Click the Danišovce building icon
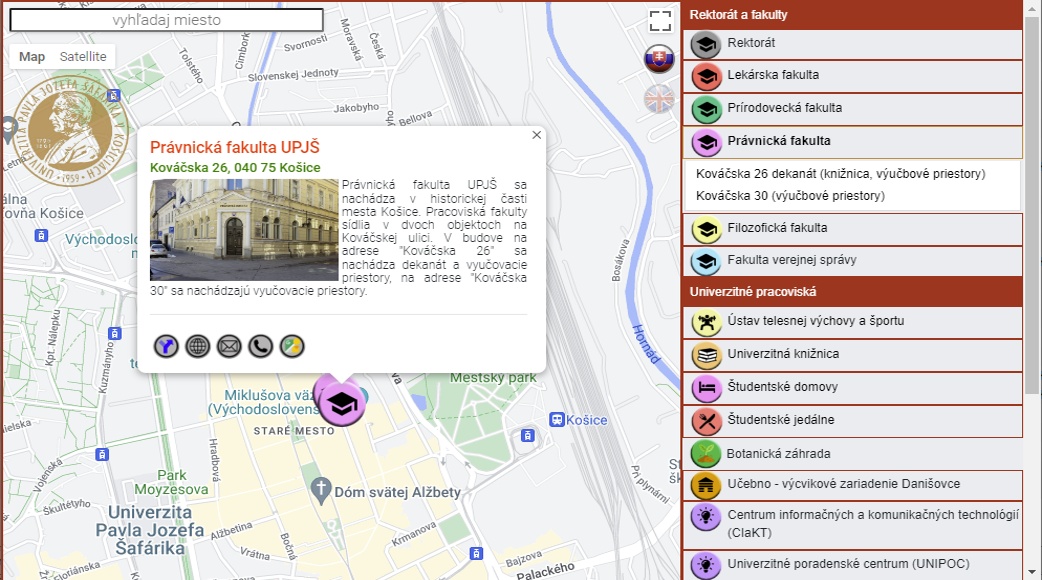This screenshot has width=1042, height=580. tap(706, 486)
